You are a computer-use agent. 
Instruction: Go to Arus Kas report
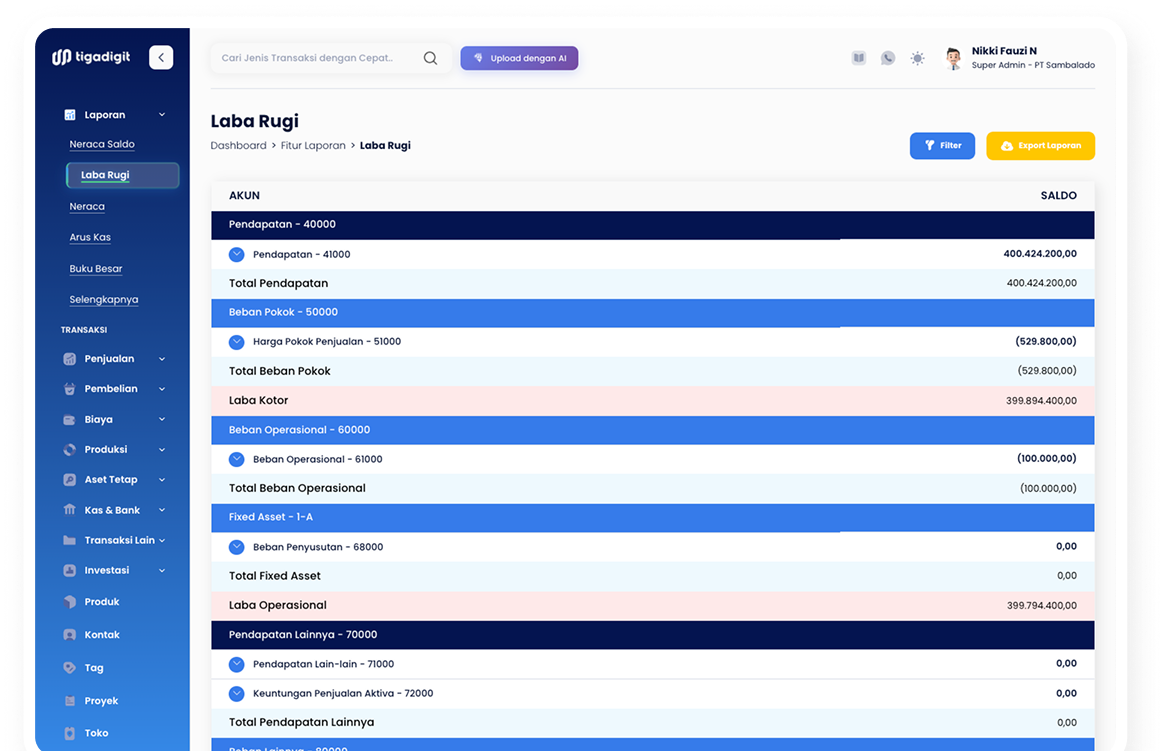90,238
